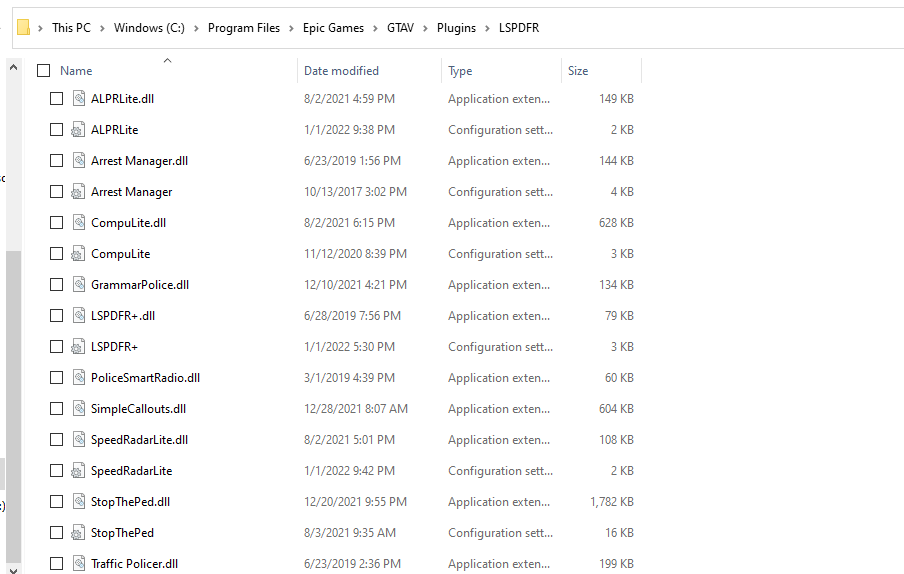Select the file named GrammarPolice.dll
The height and width of the screenshot is (574, 904).
(x=140, y=285)
